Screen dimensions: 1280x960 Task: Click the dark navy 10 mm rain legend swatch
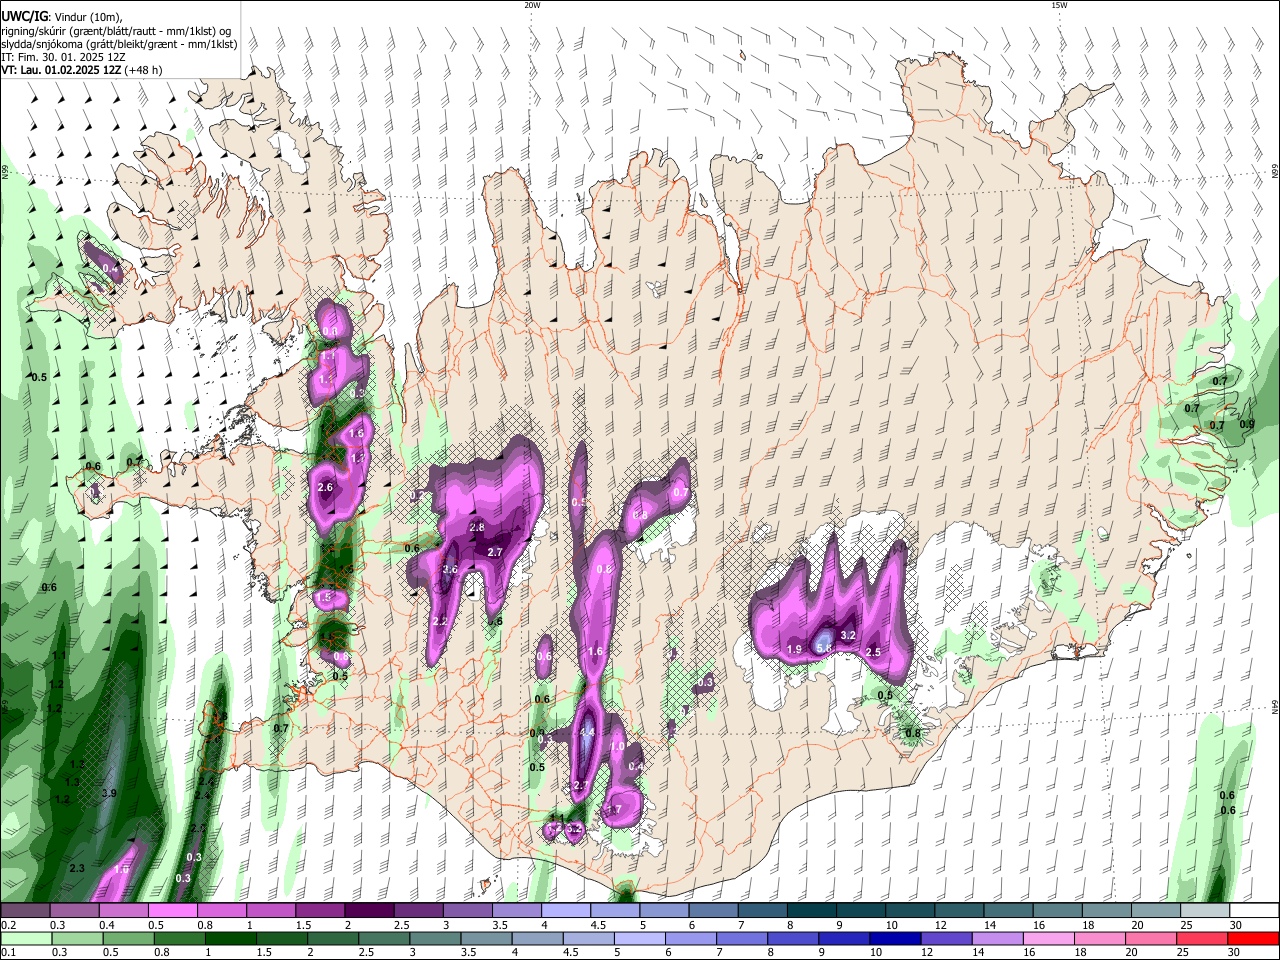pos(893,938)
